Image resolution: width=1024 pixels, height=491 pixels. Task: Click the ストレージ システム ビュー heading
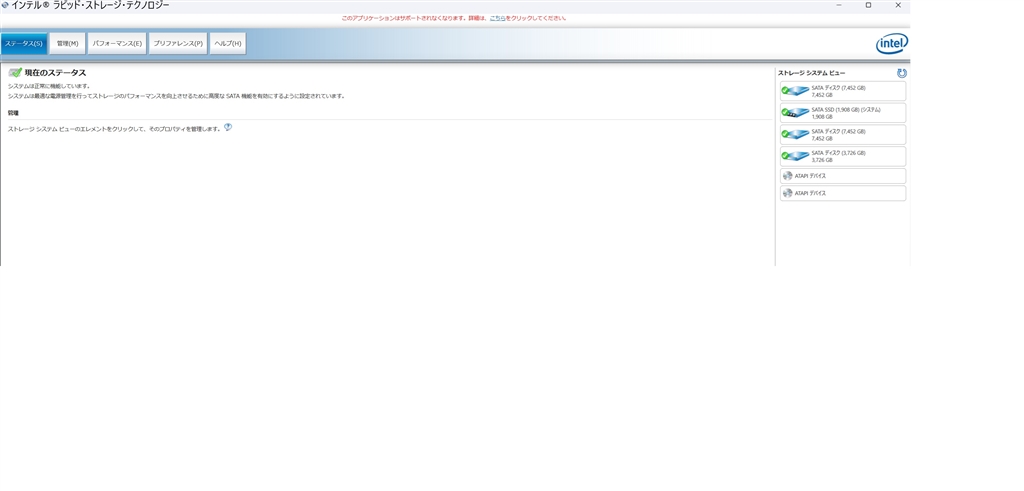811,73
